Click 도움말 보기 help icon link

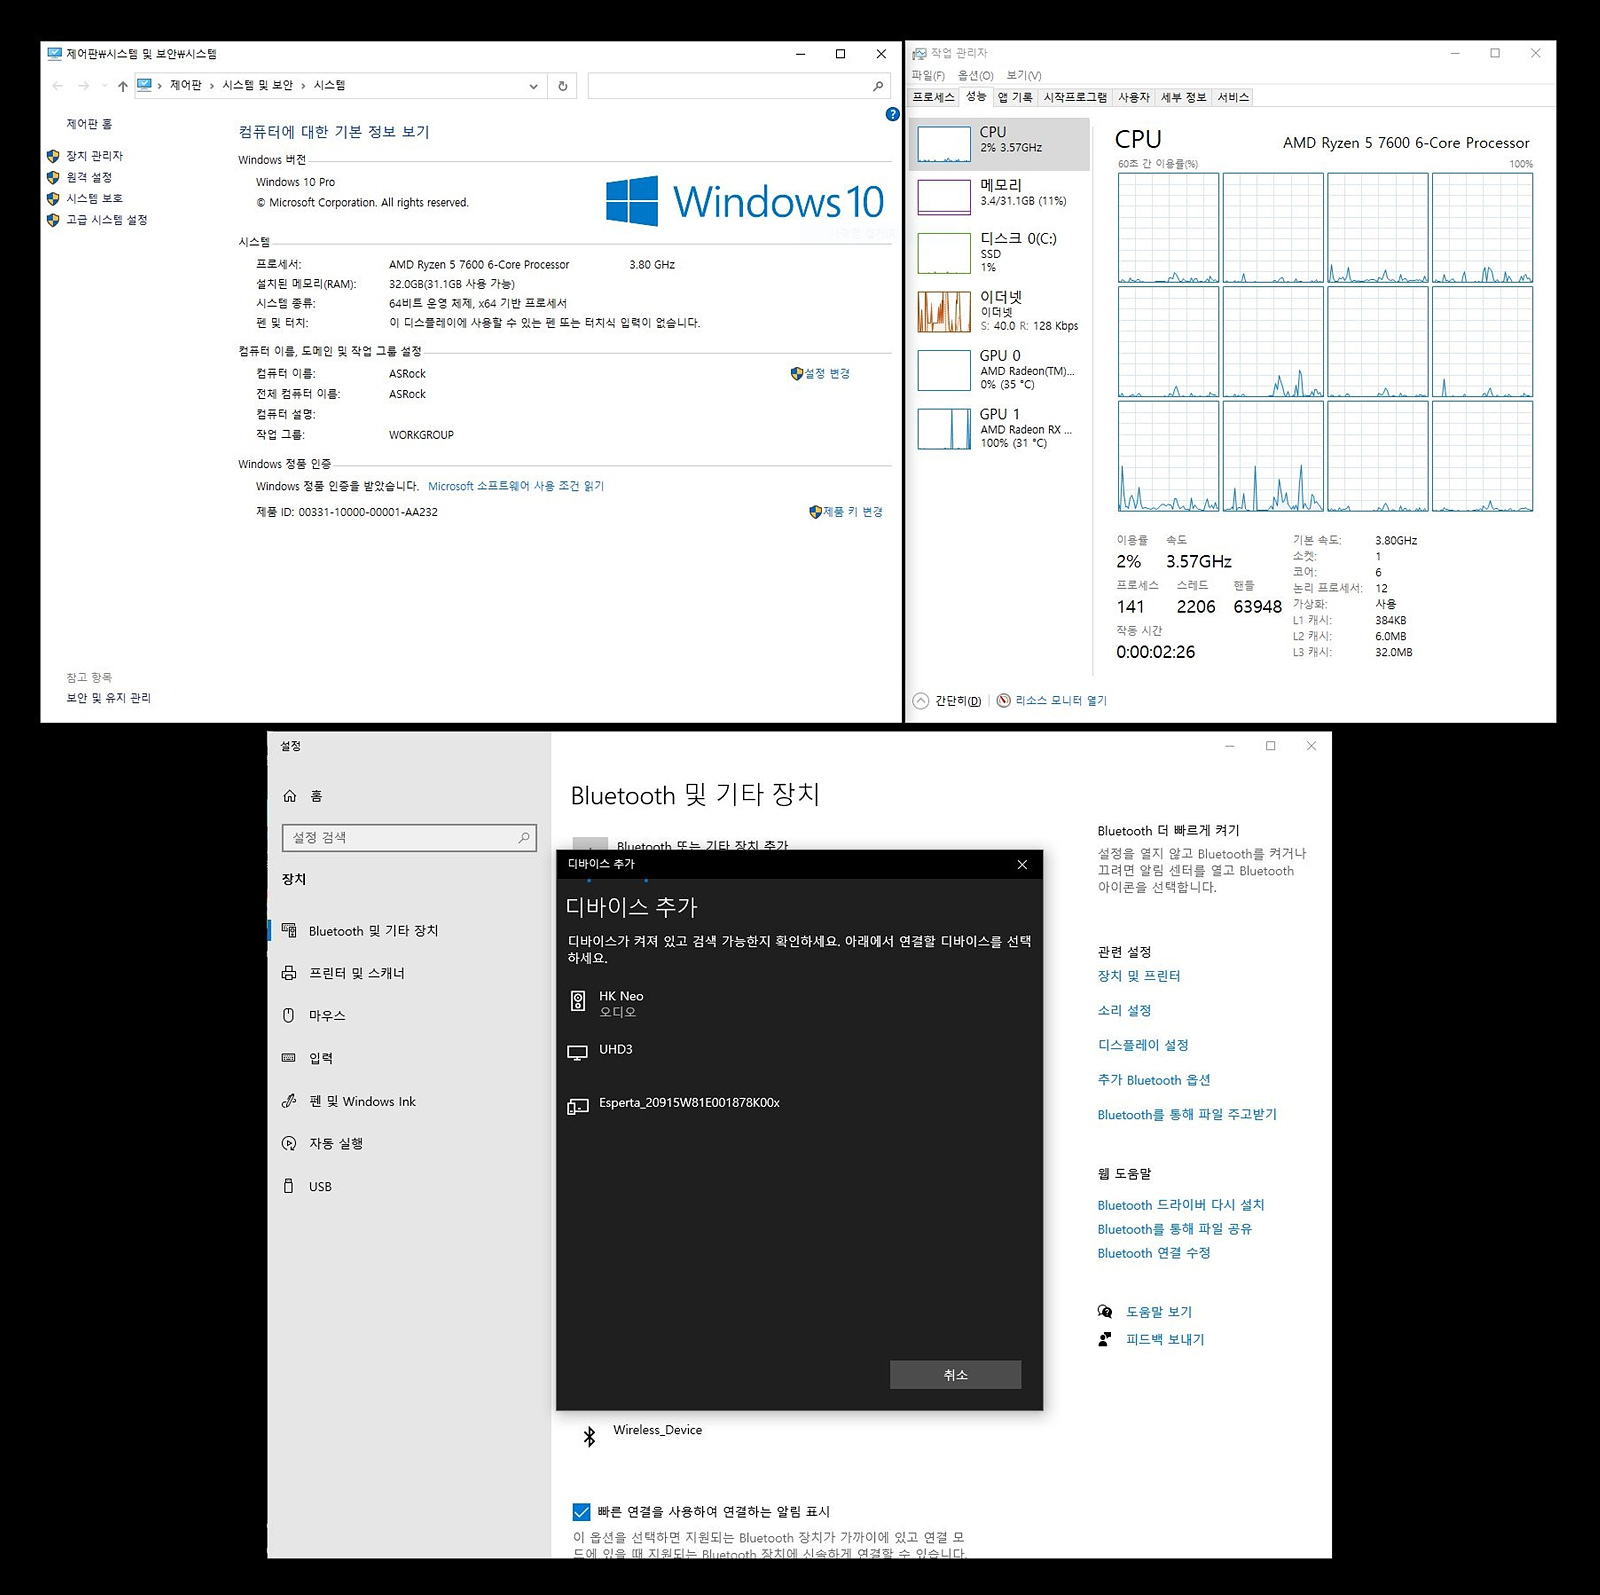point(1146,1312)
